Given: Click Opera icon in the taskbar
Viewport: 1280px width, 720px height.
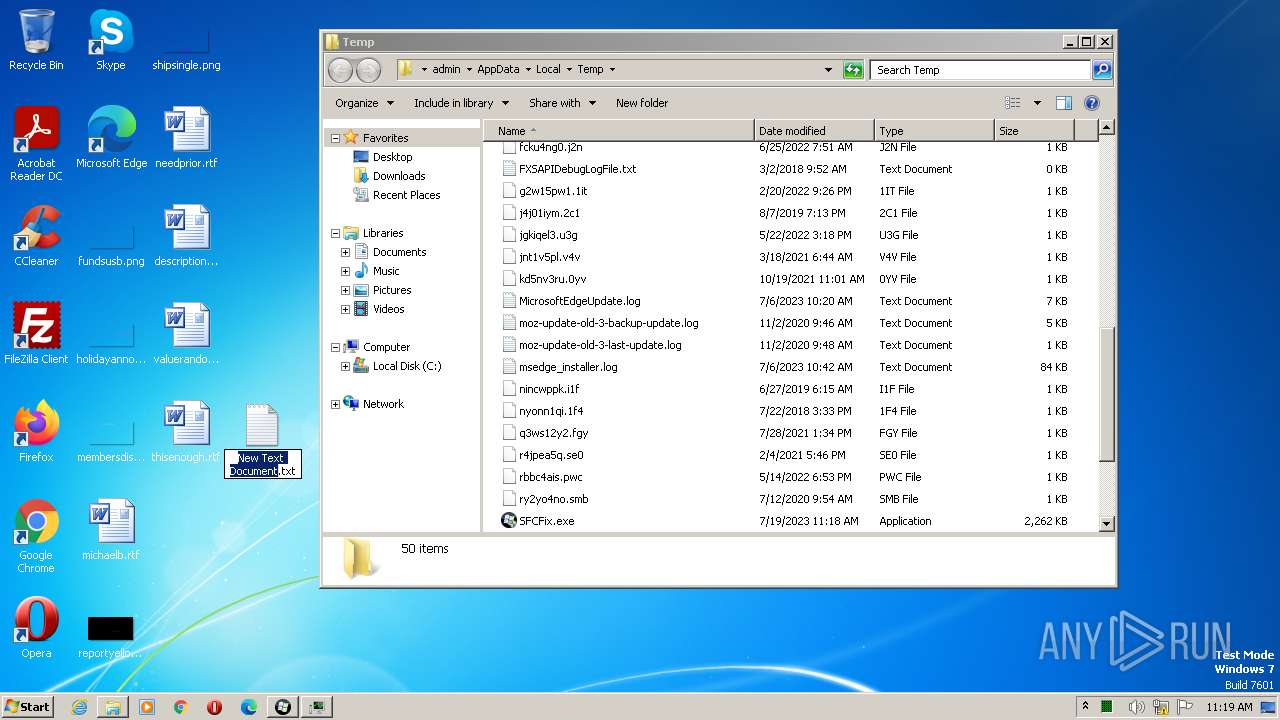Looking at the screenshot, I should tap(215, 707).
